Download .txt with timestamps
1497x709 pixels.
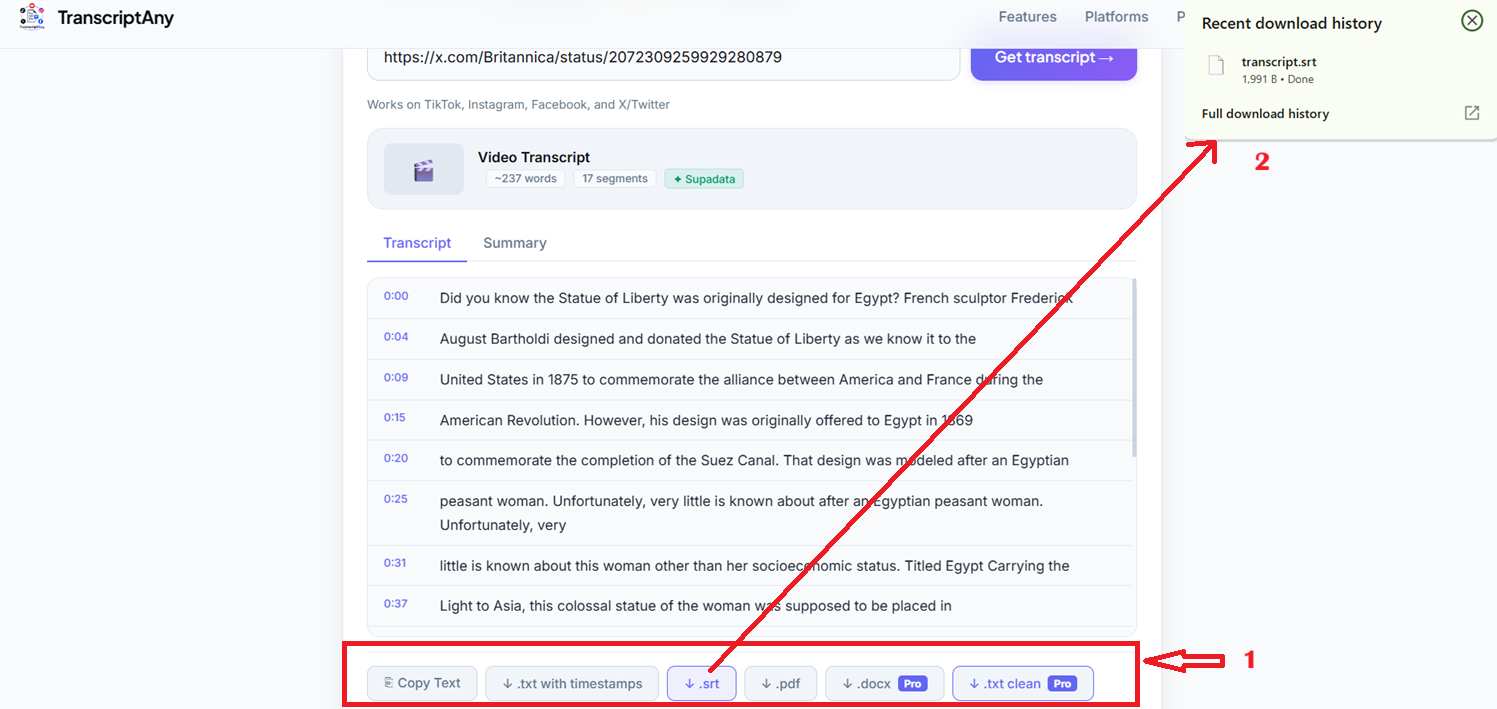(572, 684)
